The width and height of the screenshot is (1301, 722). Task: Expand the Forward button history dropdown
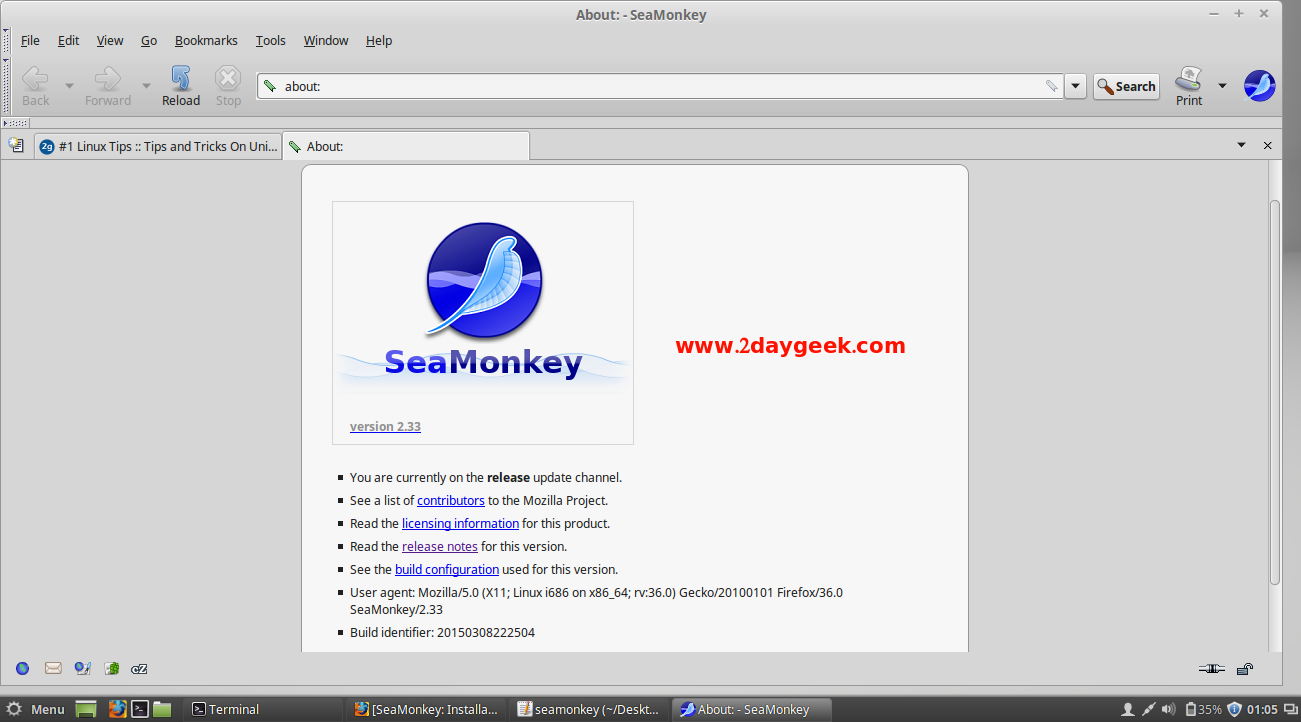[146, 86]
